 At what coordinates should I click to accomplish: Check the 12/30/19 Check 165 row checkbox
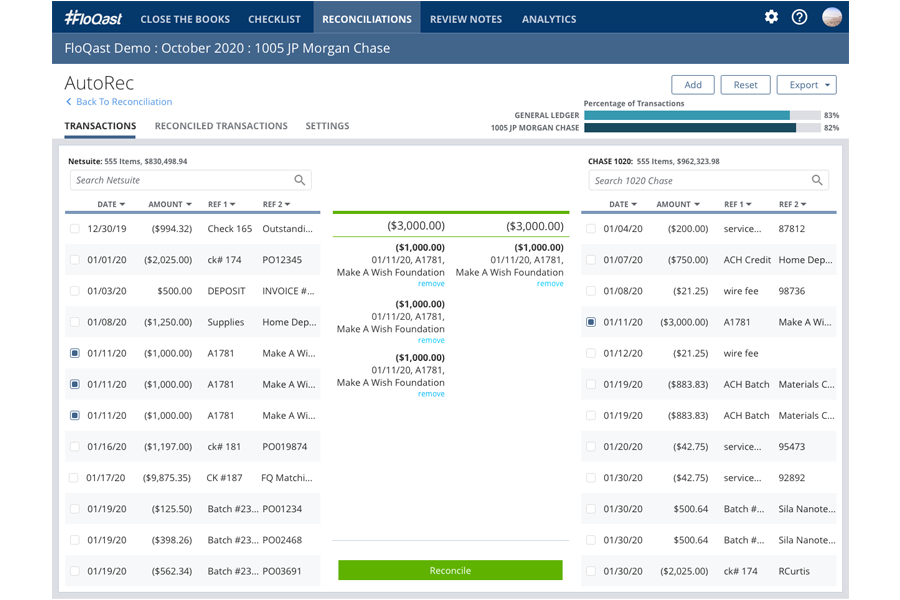[75, 229]
